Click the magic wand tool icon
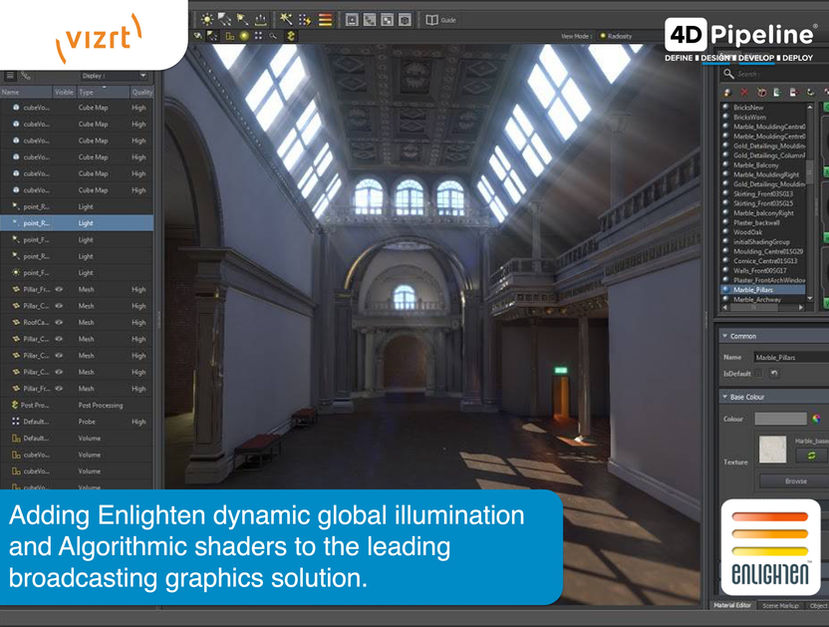This screenshot has width=829, height=627. (286, 20)
